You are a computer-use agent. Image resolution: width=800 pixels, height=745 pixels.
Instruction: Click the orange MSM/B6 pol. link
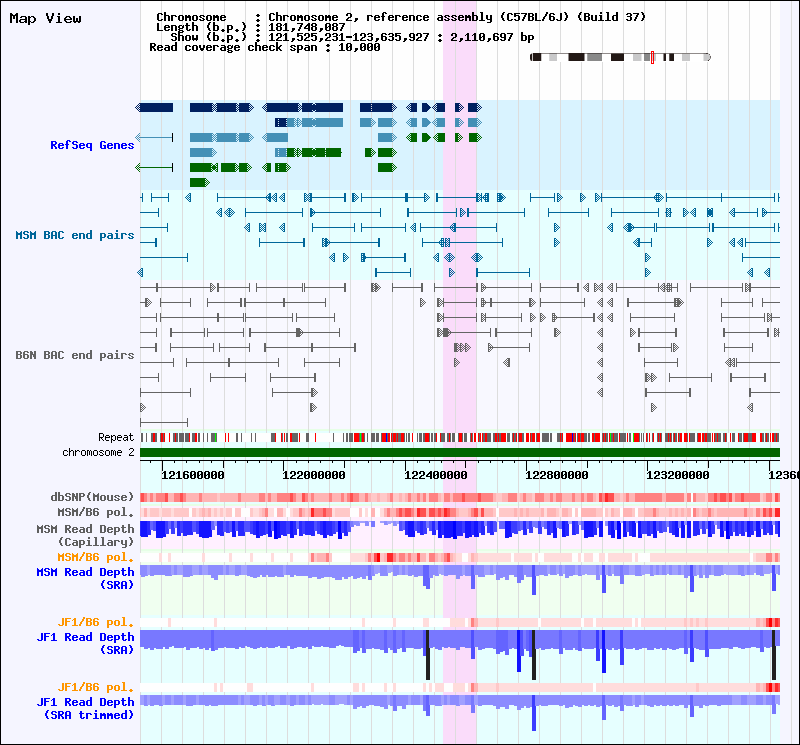tap(95, 557)
